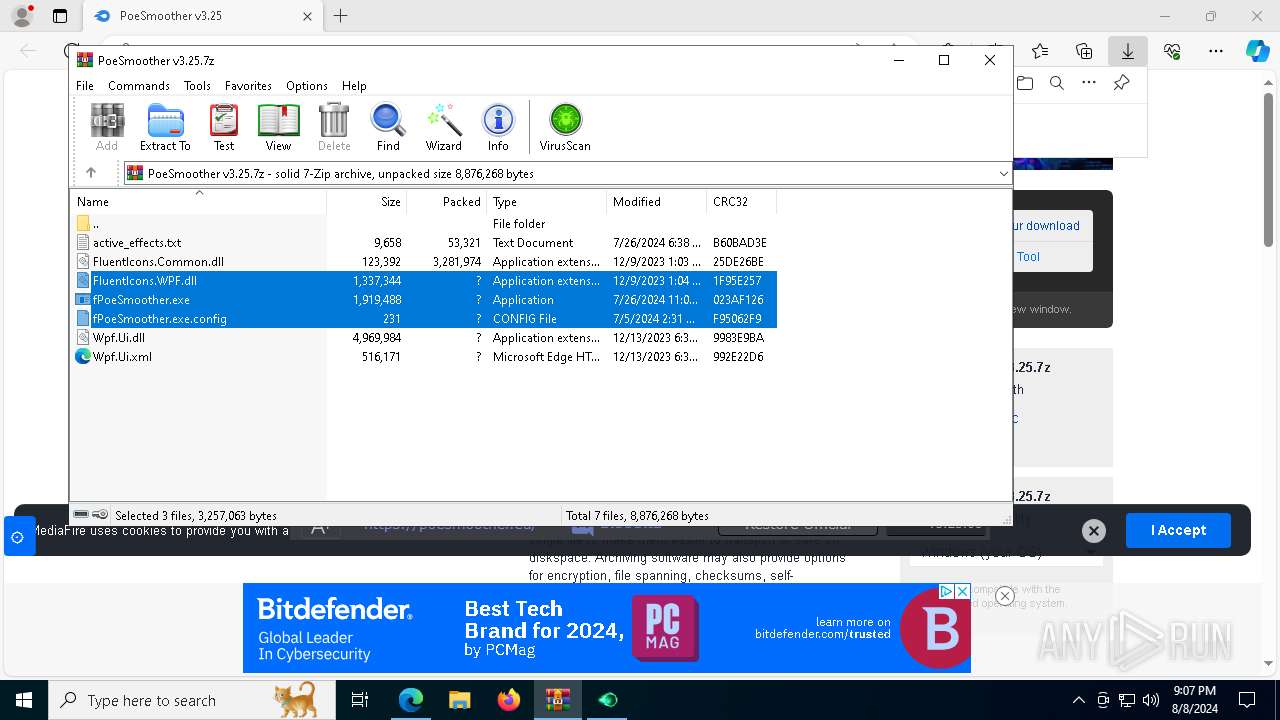1280x720 pixels.
Task: Open more options in downloads panel
Action: (x=1089, y=83)
